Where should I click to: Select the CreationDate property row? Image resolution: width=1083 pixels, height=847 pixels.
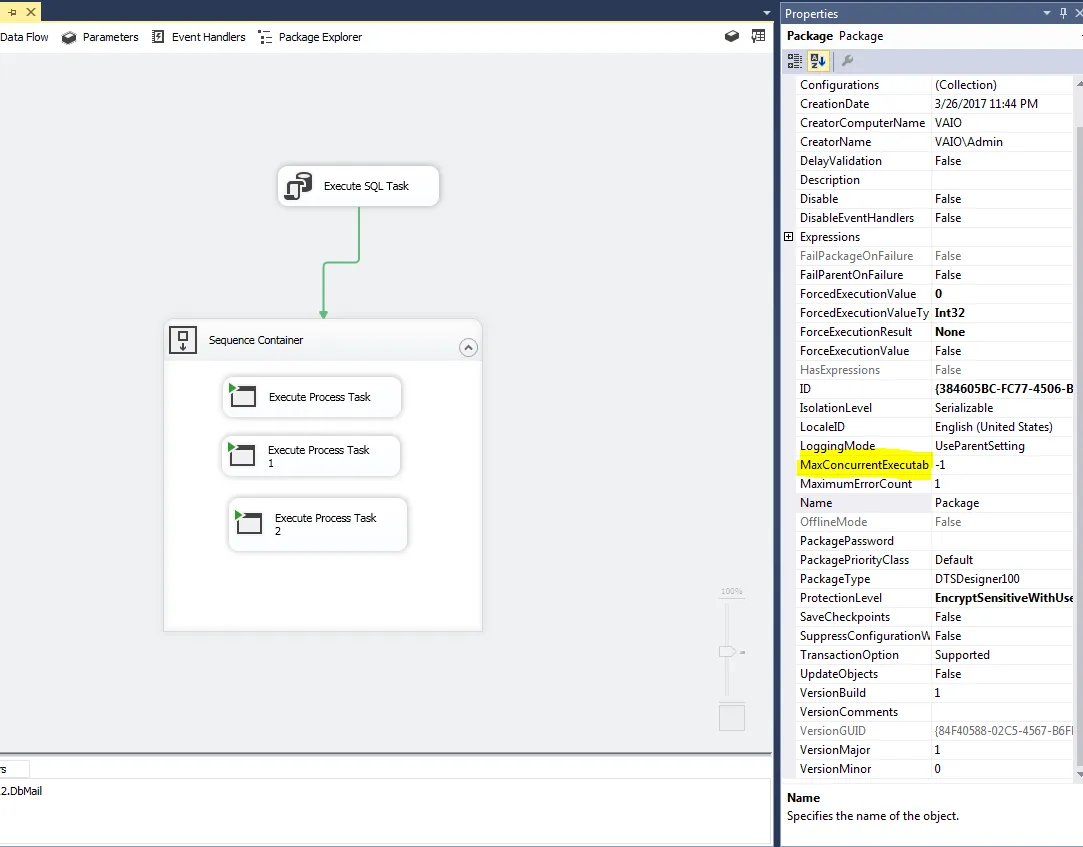coord(935,104)
